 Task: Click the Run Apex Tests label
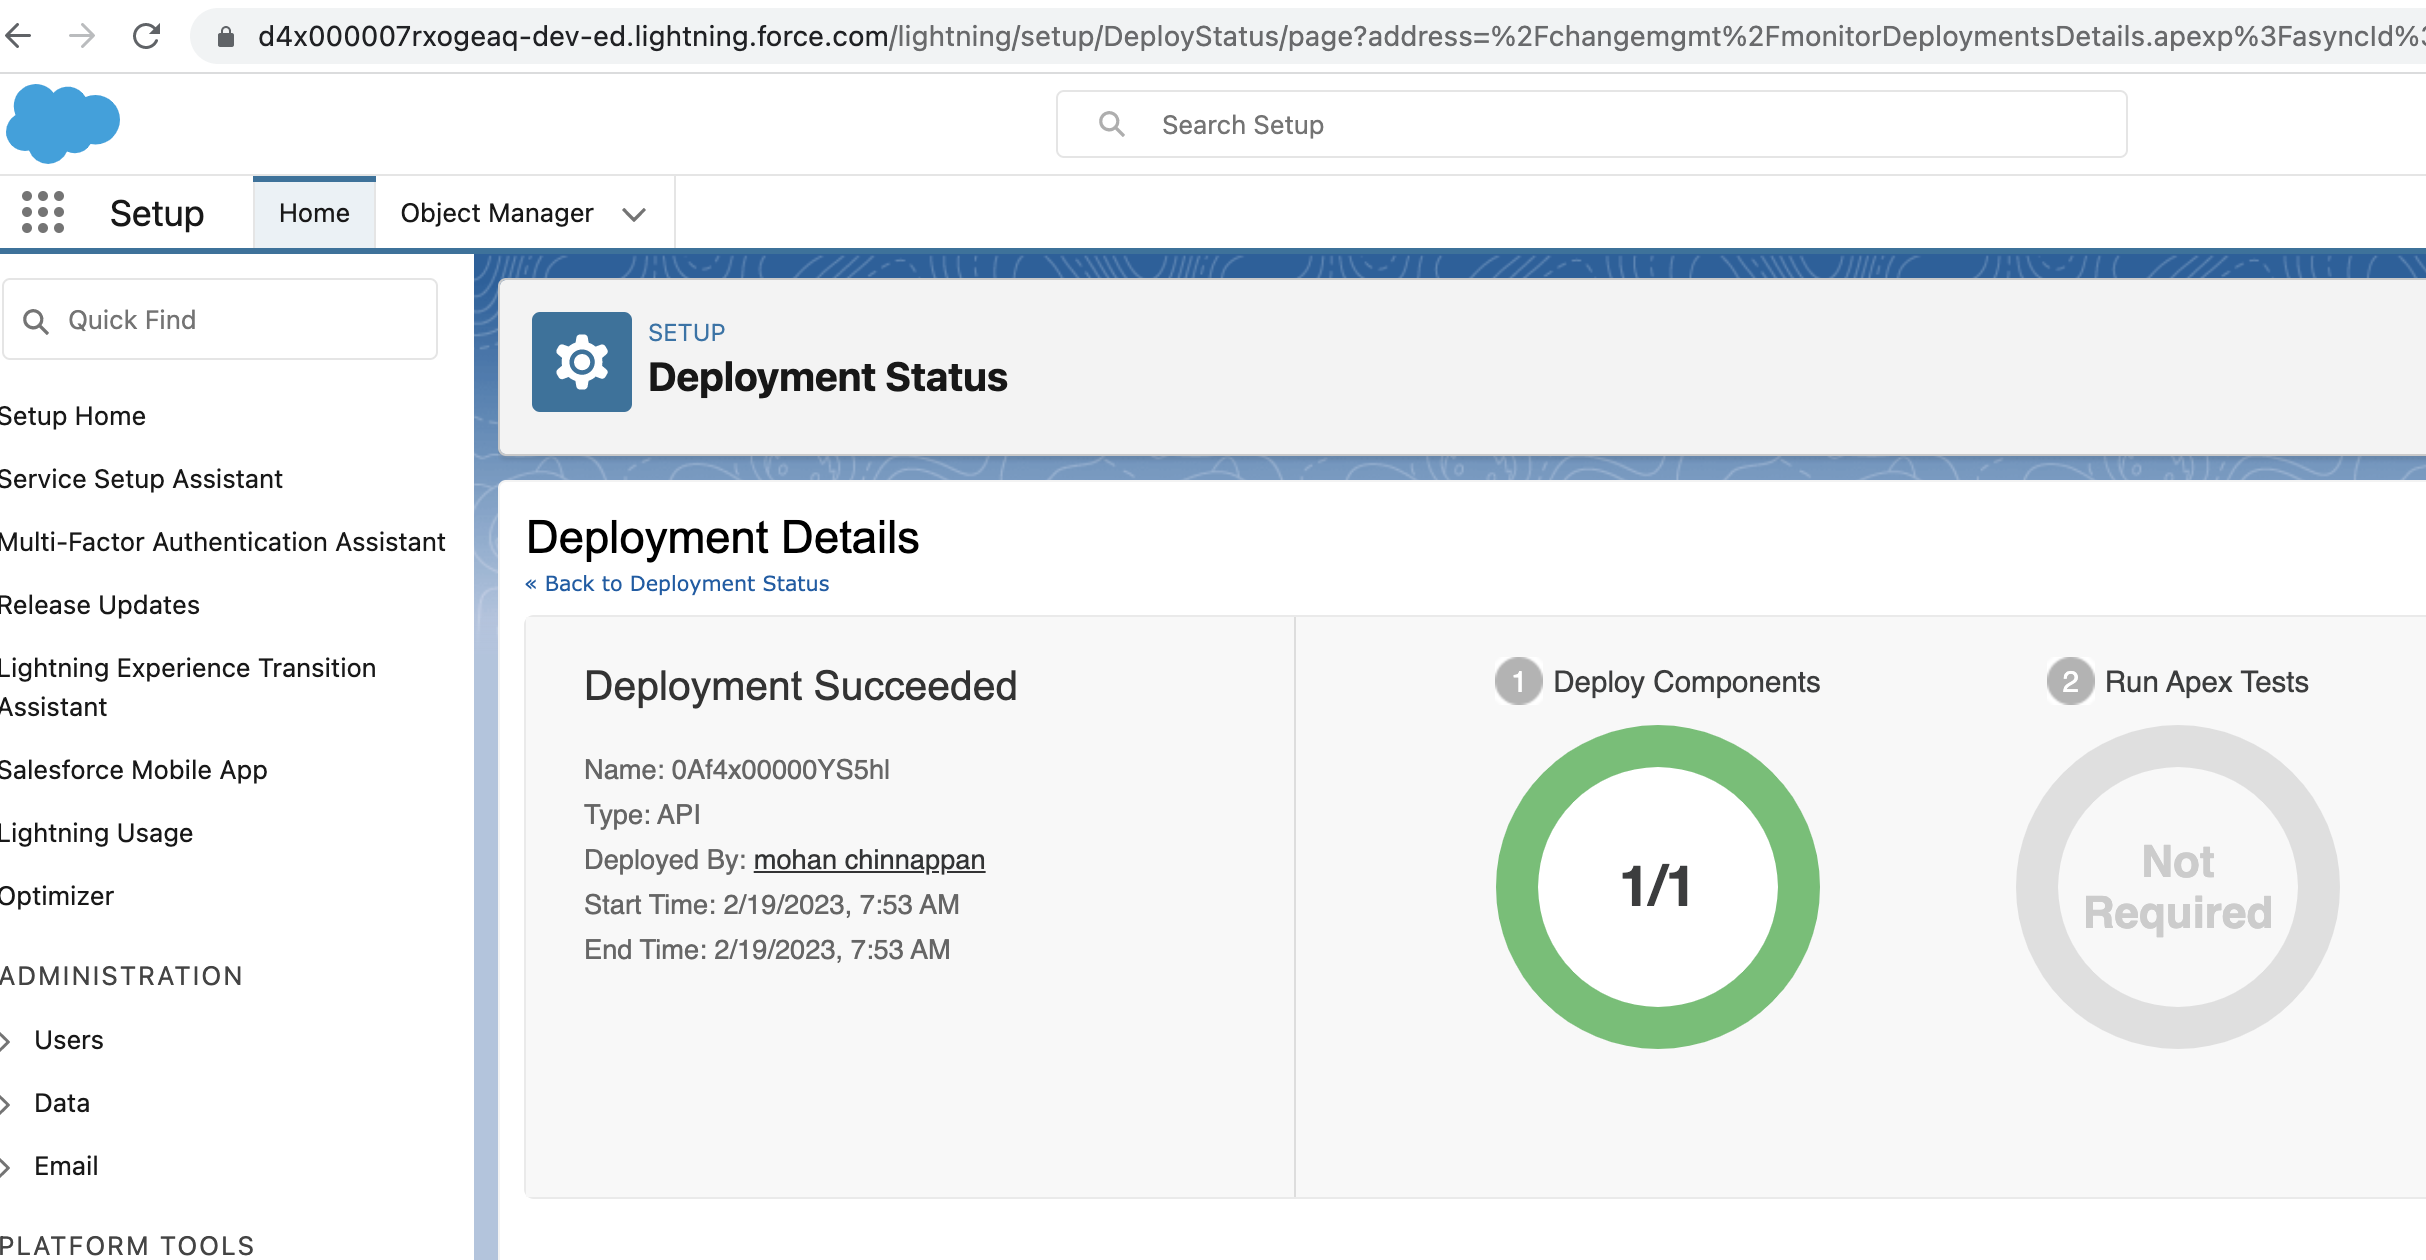coord(2207,682)
